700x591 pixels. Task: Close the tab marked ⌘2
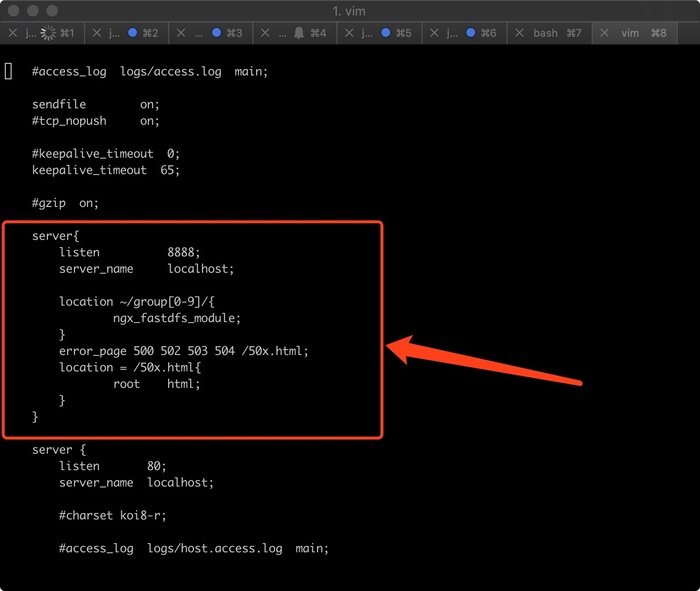click(97, 33)
